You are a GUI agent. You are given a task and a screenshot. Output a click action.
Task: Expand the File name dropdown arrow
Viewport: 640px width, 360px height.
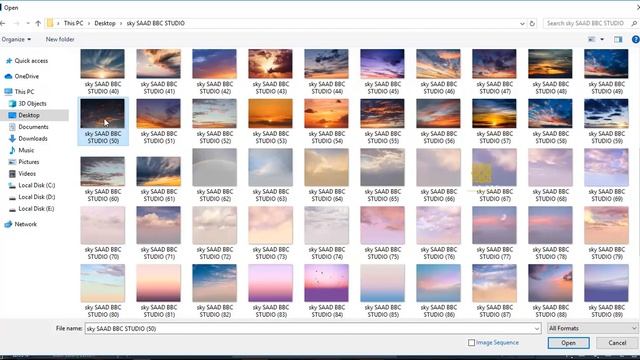(x=536, y=329)
